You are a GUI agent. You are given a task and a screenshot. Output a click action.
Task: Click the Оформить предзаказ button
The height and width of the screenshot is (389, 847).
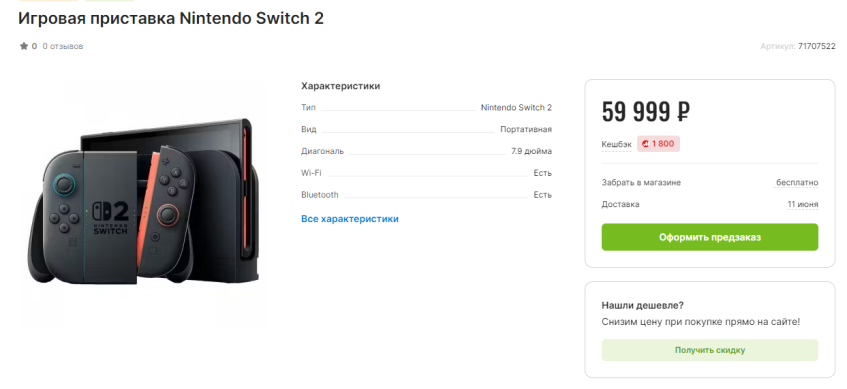710,237
